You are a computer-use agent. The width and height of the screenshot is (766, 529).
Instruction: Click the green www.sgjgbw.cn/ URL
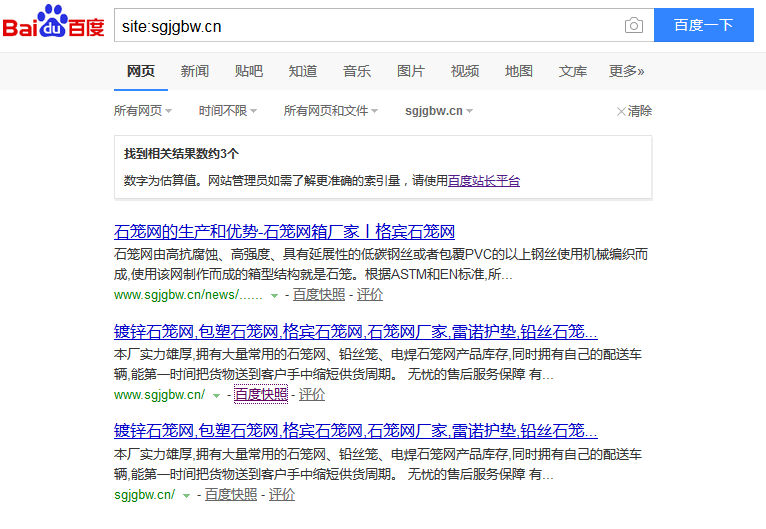pyautogui.click(x=159, y=395)
